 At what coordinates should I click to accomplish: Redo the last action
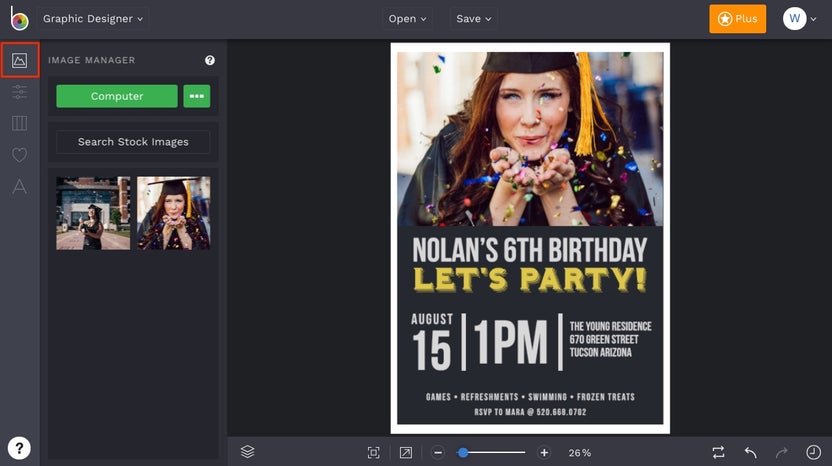pos(782,452)
